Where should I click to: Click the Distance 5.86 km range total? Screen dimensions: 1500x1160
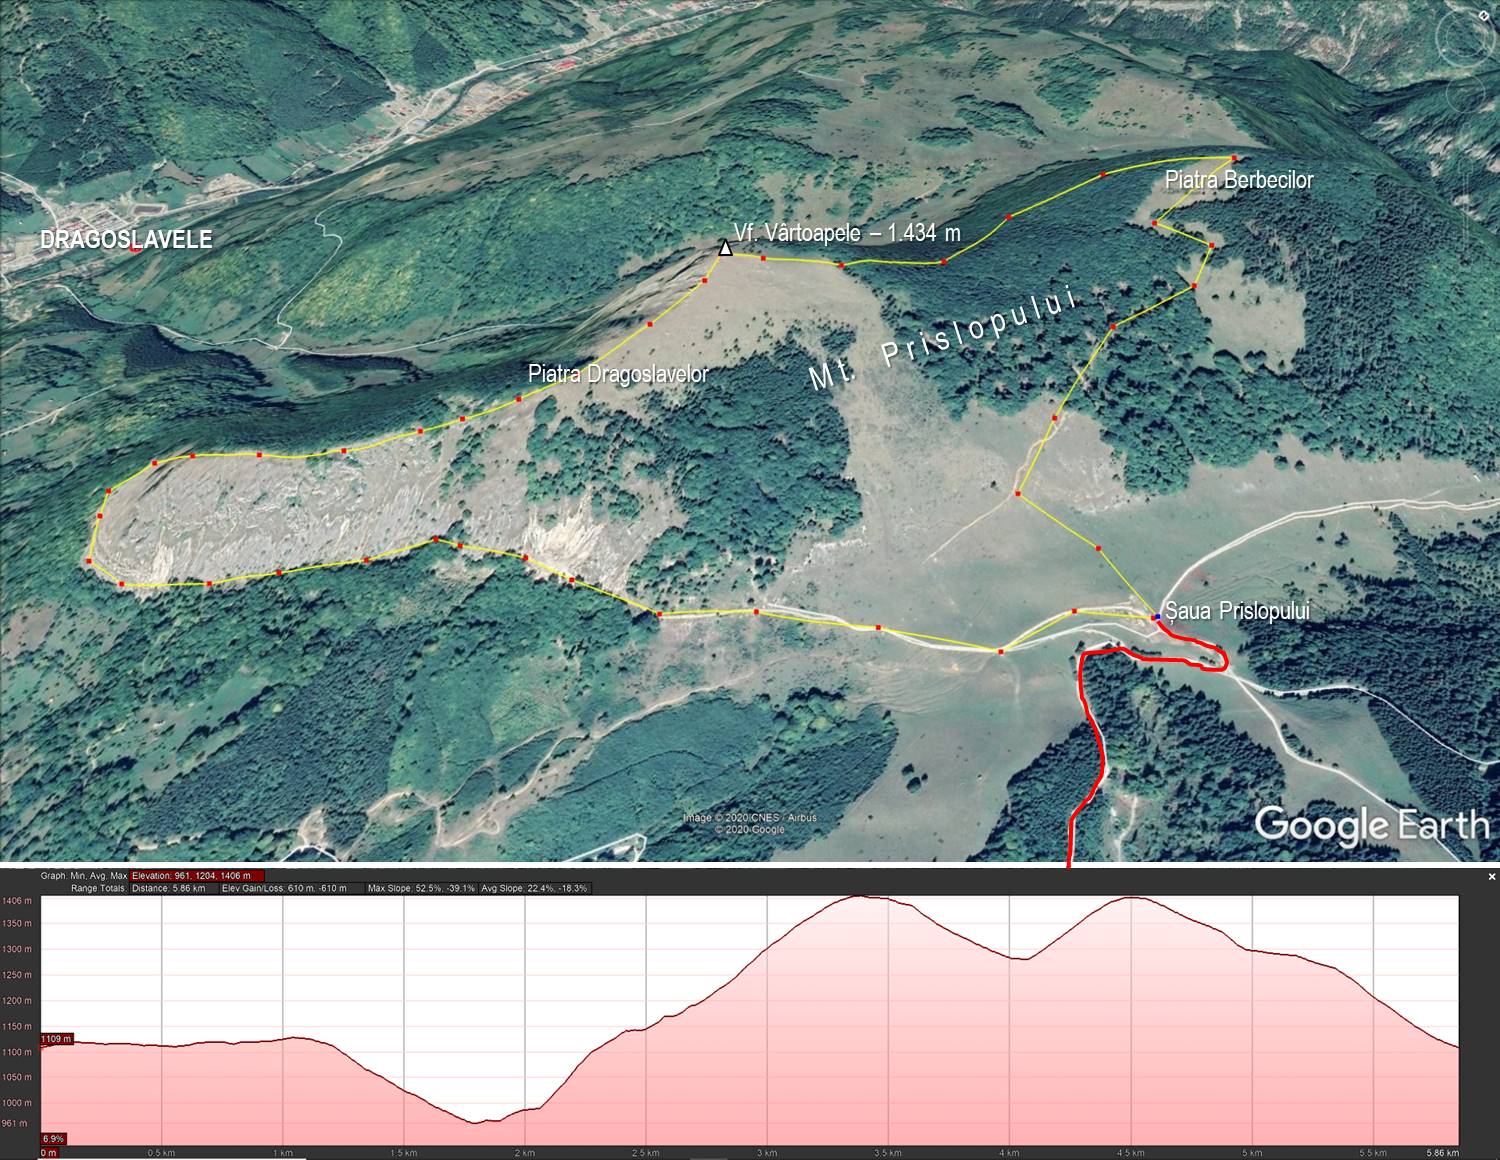pos(170,888)
